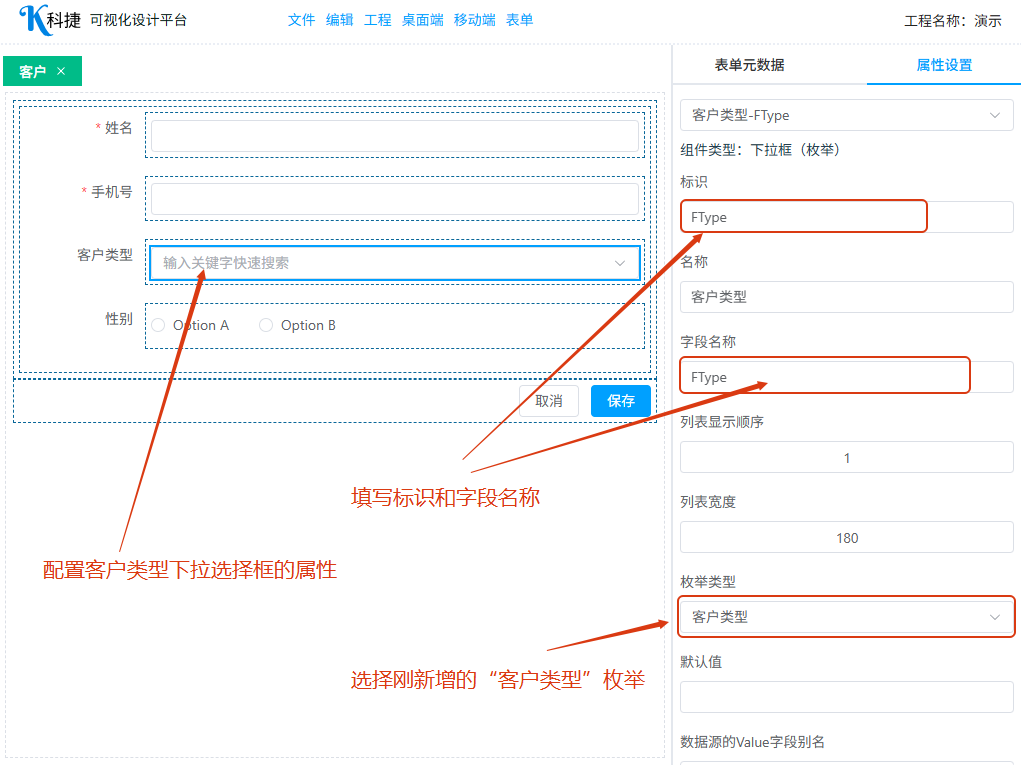Open the 枚举类型 dropdown chevron

pos(994,617)
